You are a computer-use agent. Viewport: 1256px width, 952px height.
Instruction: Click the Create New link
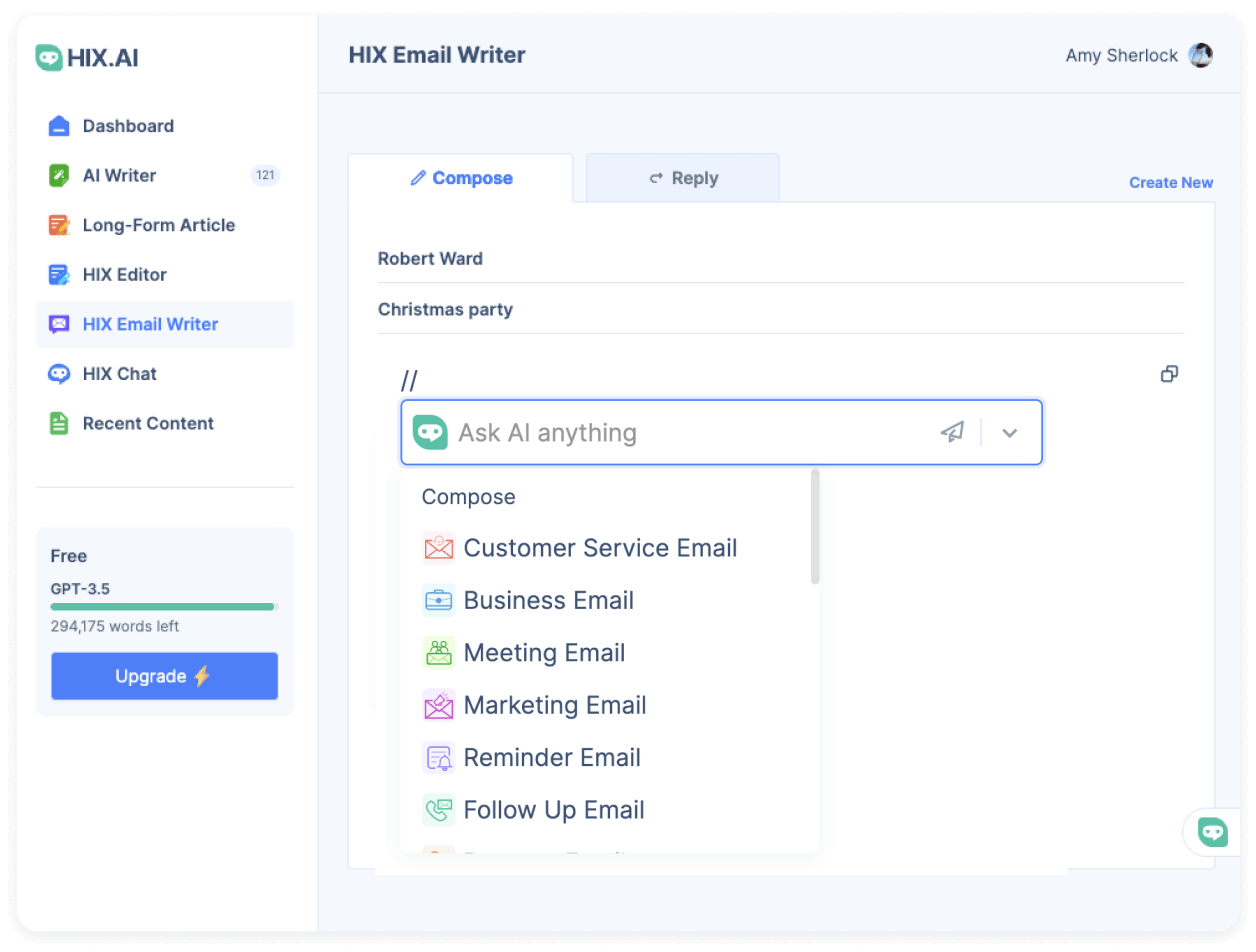click(1171, 183)
